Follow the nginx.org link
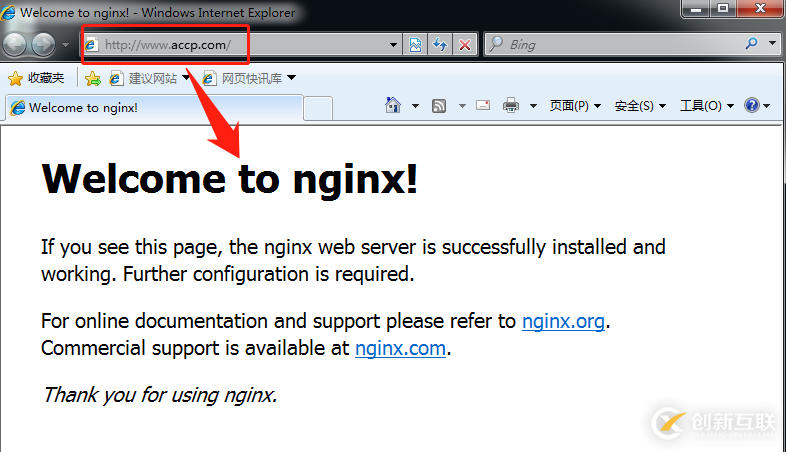 click(x=563, y=321)
